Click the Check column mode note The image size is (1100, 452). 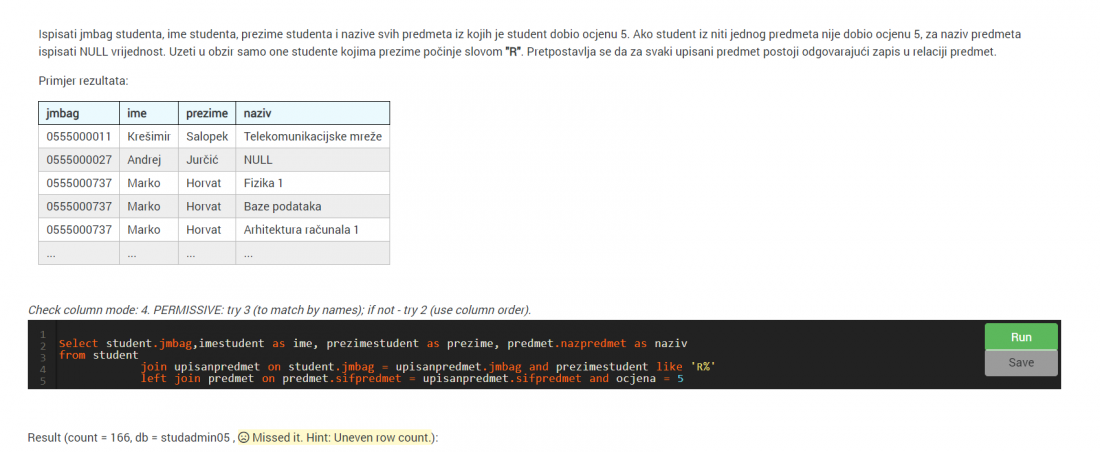(x=279, y=310)
